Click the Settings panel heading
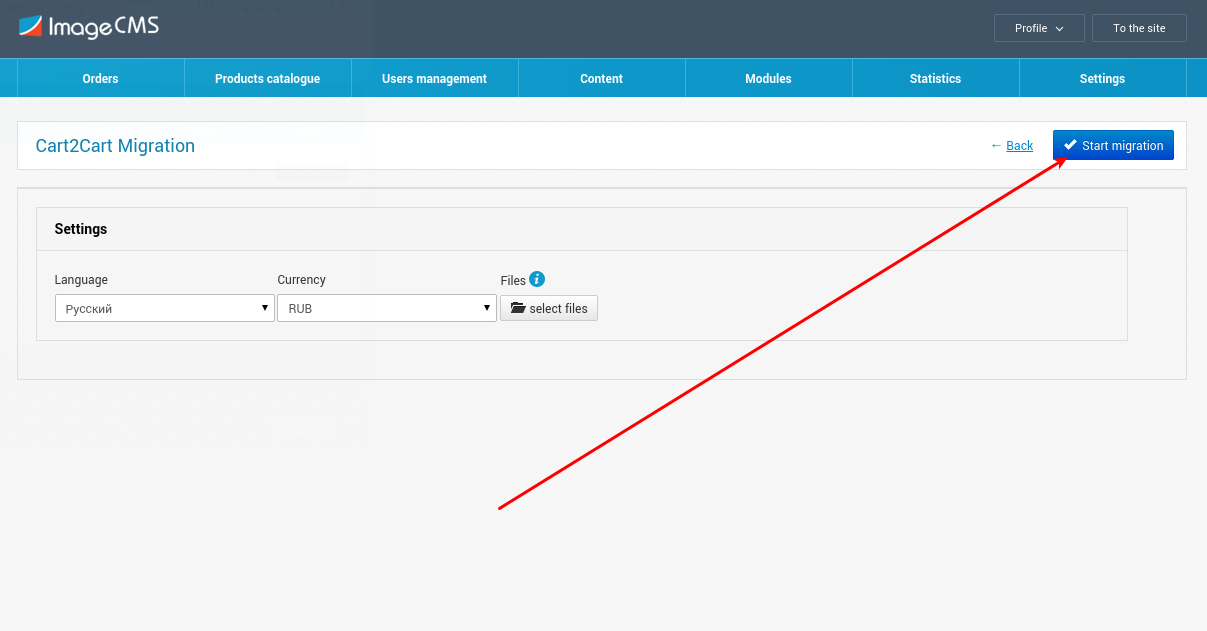 [81, 229]
